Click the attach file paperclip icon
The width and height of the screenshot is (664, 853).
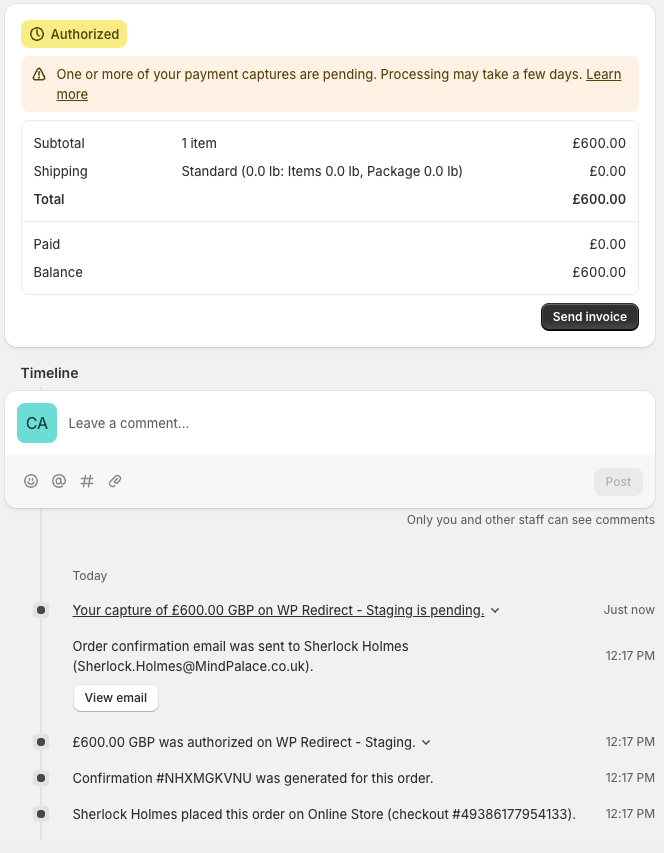(115, 481)
